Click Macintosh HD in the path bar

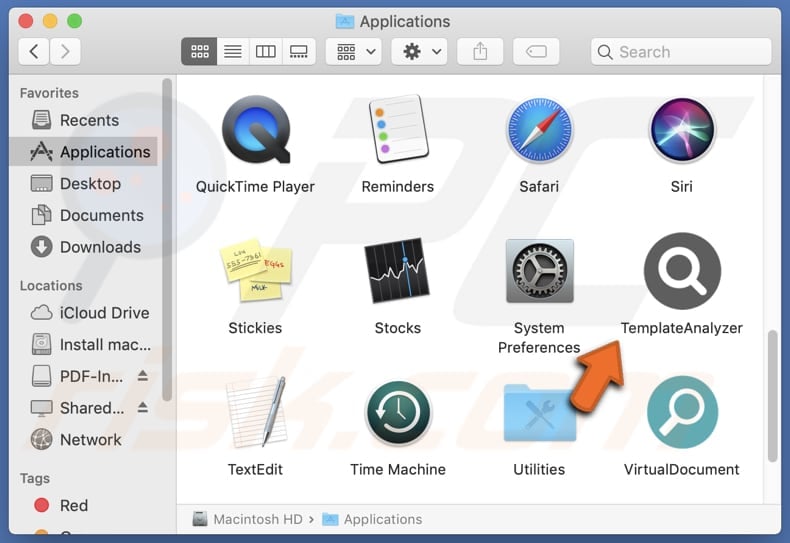(247, 519)
